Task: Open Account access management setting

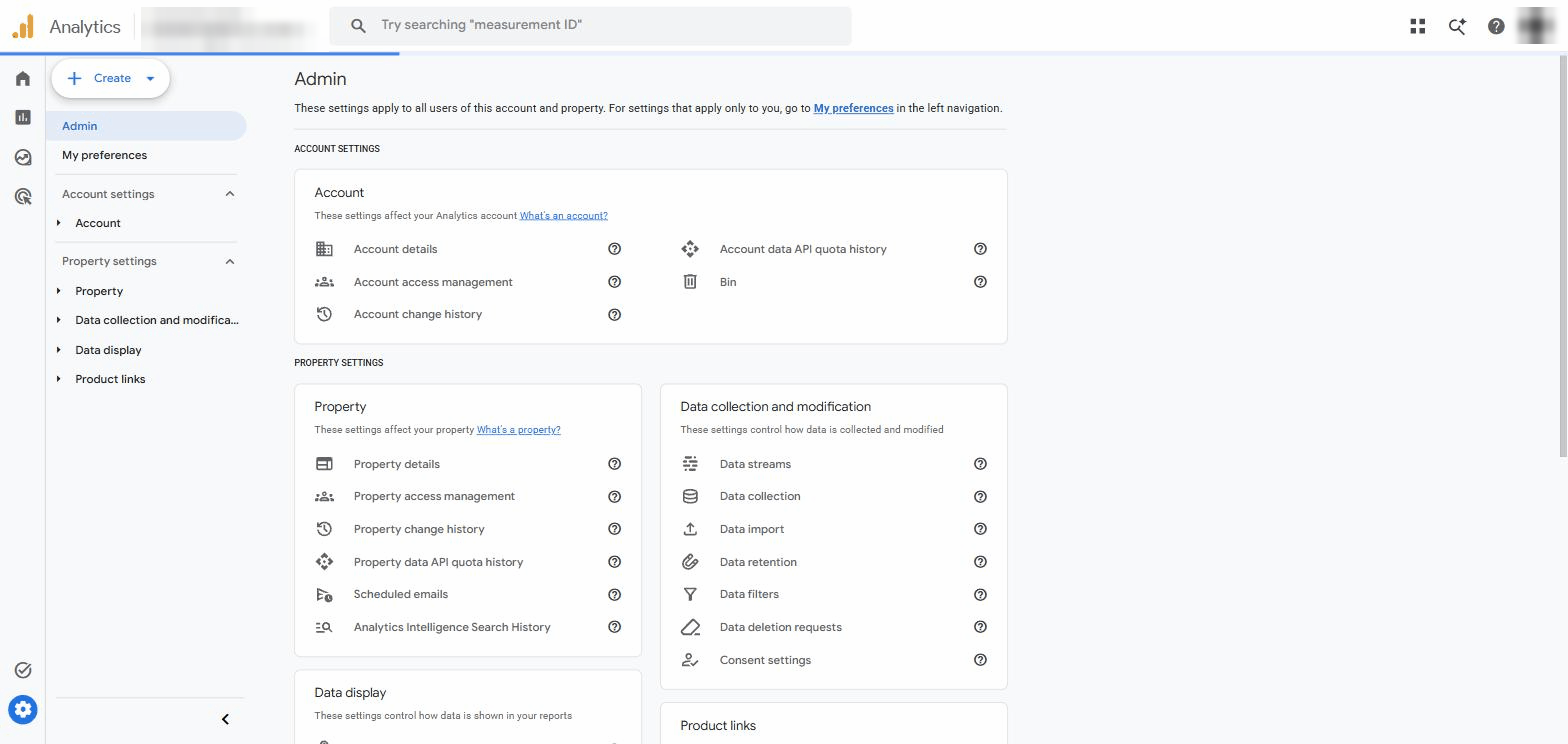Action: pos(433,282)
